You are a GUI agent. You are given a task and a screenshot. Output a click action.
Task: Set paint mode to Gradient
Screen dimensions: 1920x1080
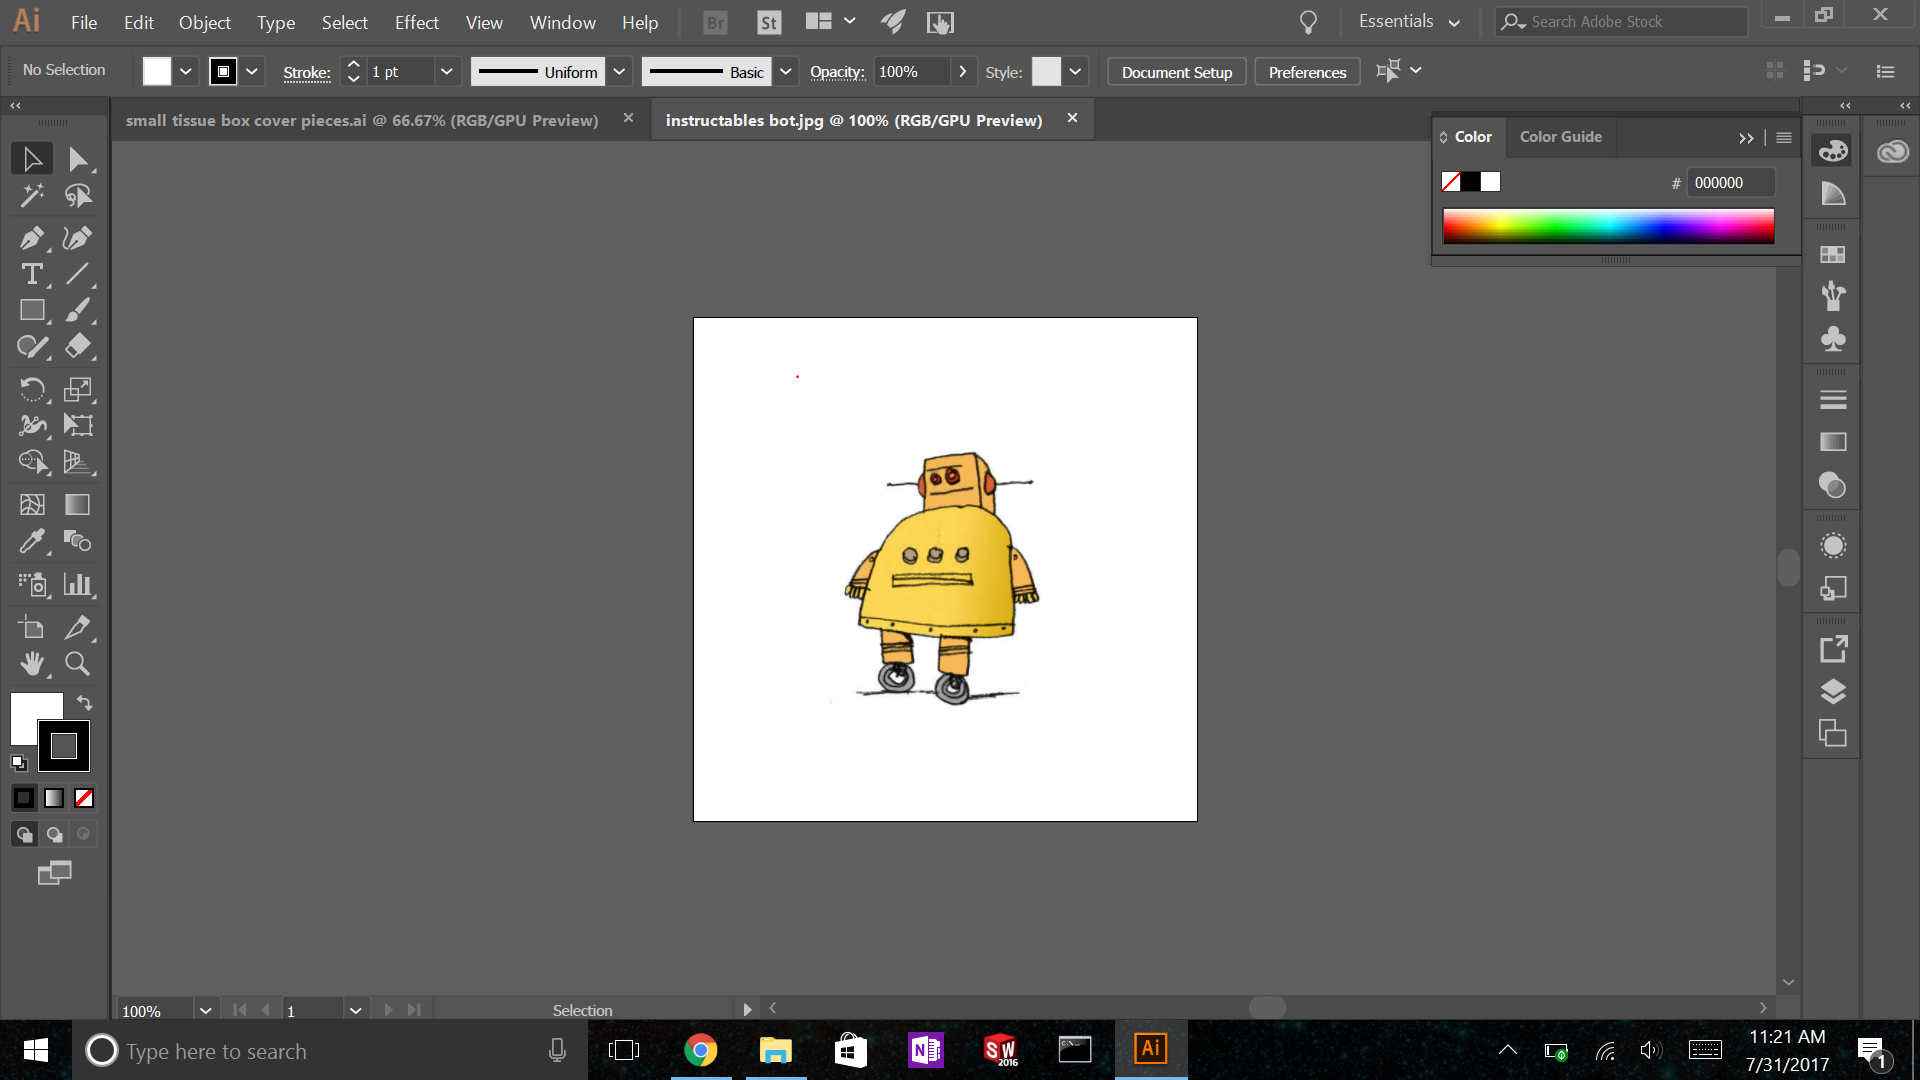[x=54, y=798]
